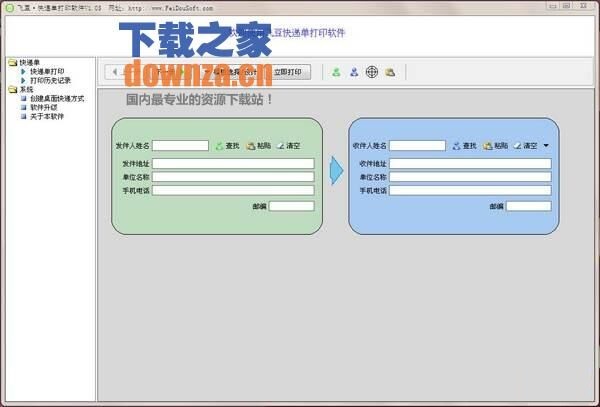Click square icon beside 软件升级
Screen dimensions: 600x407
click(23, 107)
